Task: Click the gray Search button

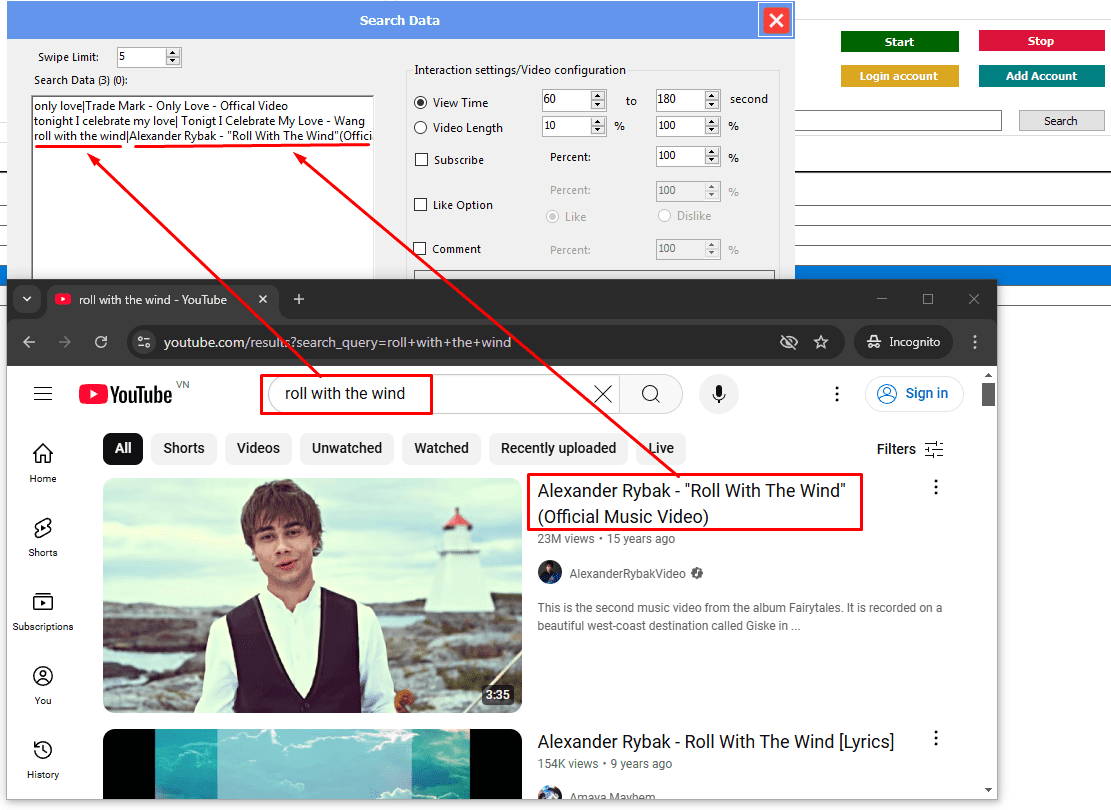Action: click(x=1061, y=121)
